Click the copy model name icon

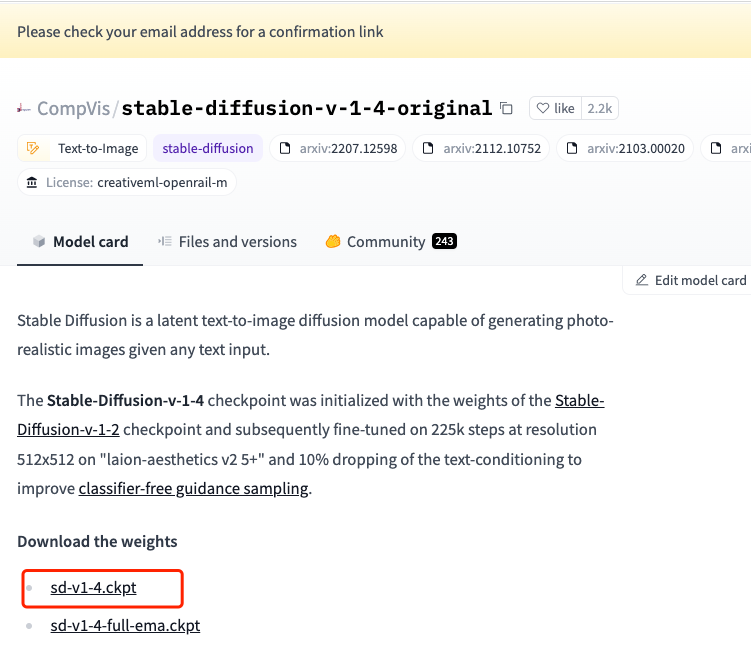pyautogui.click(x=507, y=108)
